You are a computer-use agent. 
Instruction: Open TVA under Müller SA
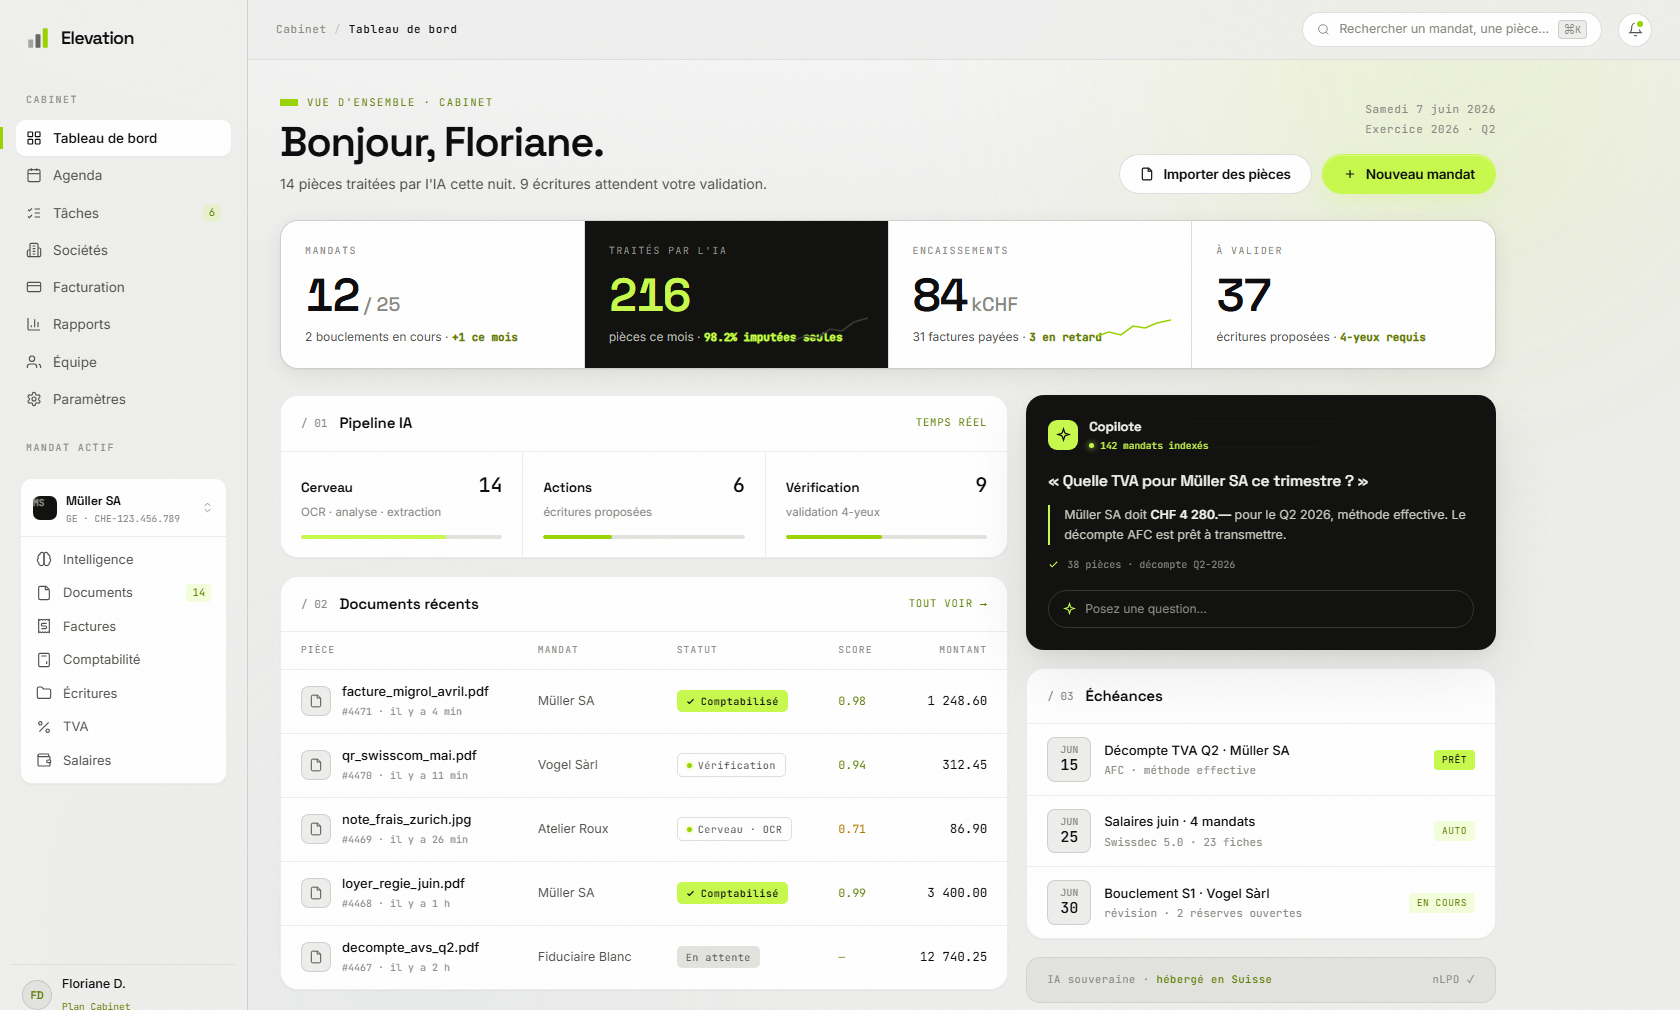pyautogui.click(x=123, y=727)
